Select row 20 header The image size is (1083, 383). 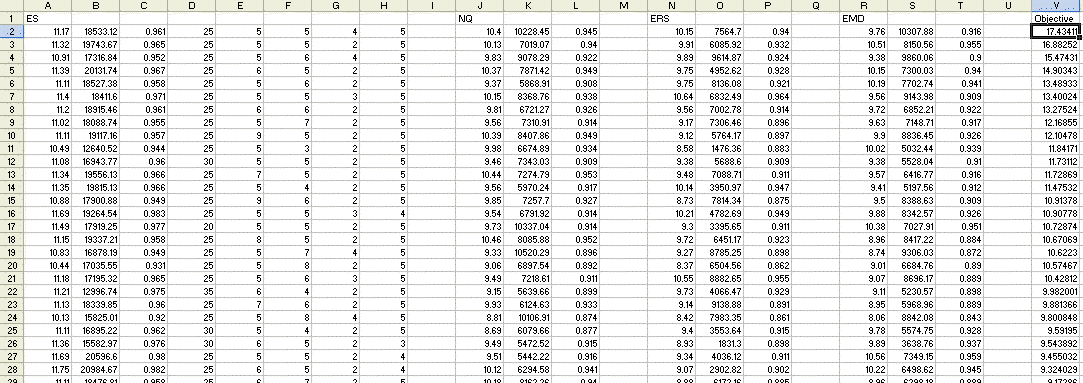click(11, 265)
